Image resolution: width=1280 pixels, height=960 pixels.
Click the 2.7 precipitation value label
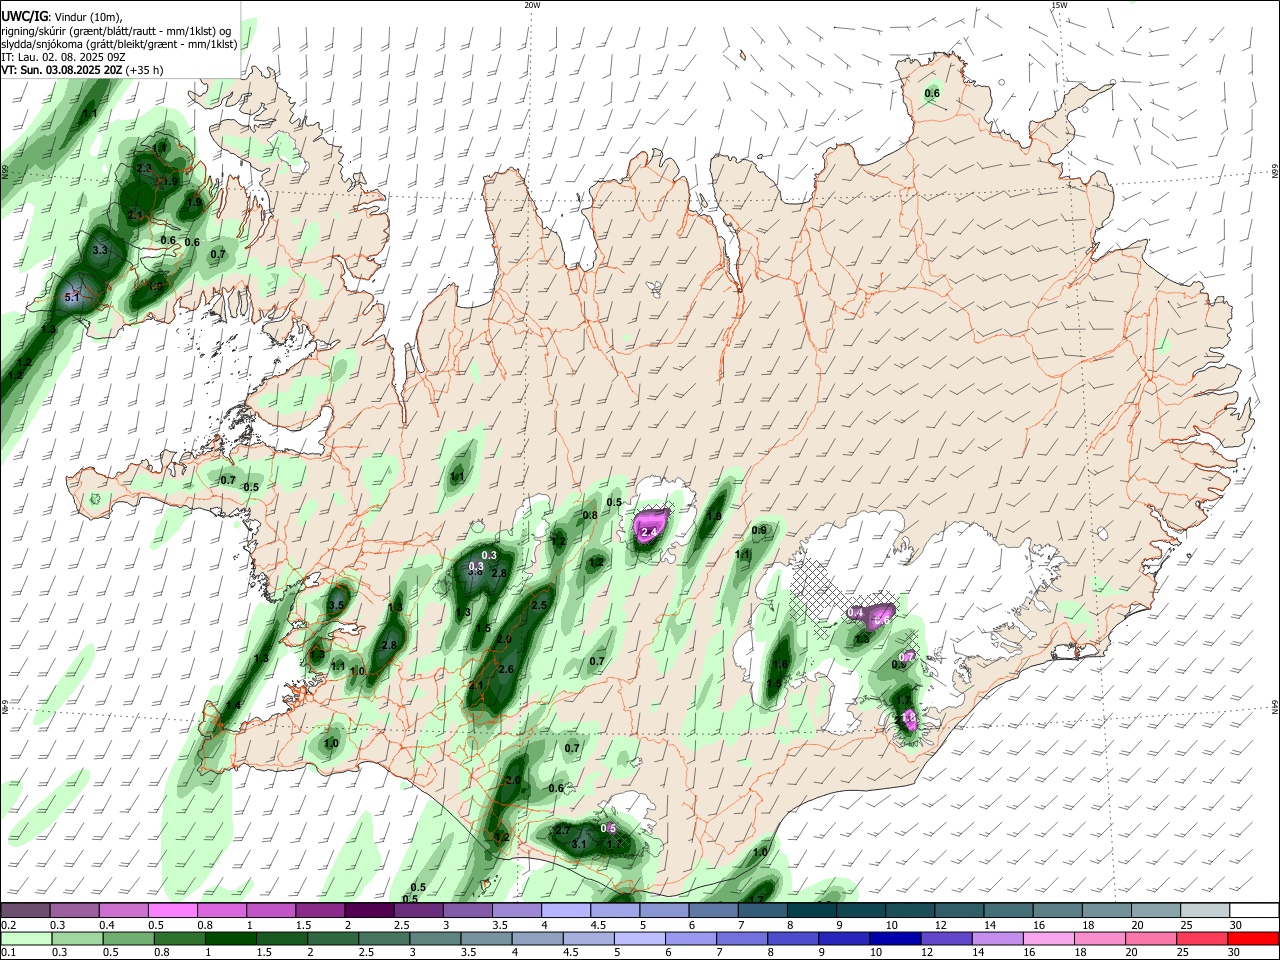(x=563, y=830)
